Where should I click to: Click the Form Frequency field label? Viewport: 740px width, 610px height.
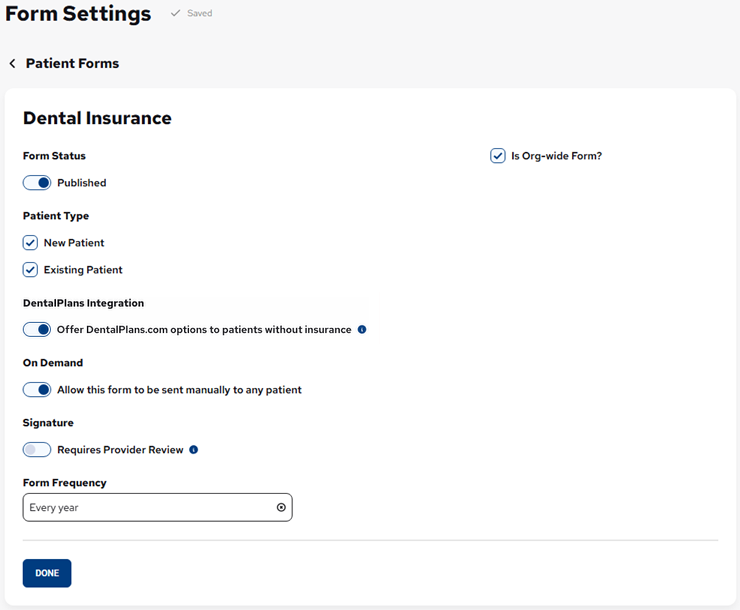(64, 483)
